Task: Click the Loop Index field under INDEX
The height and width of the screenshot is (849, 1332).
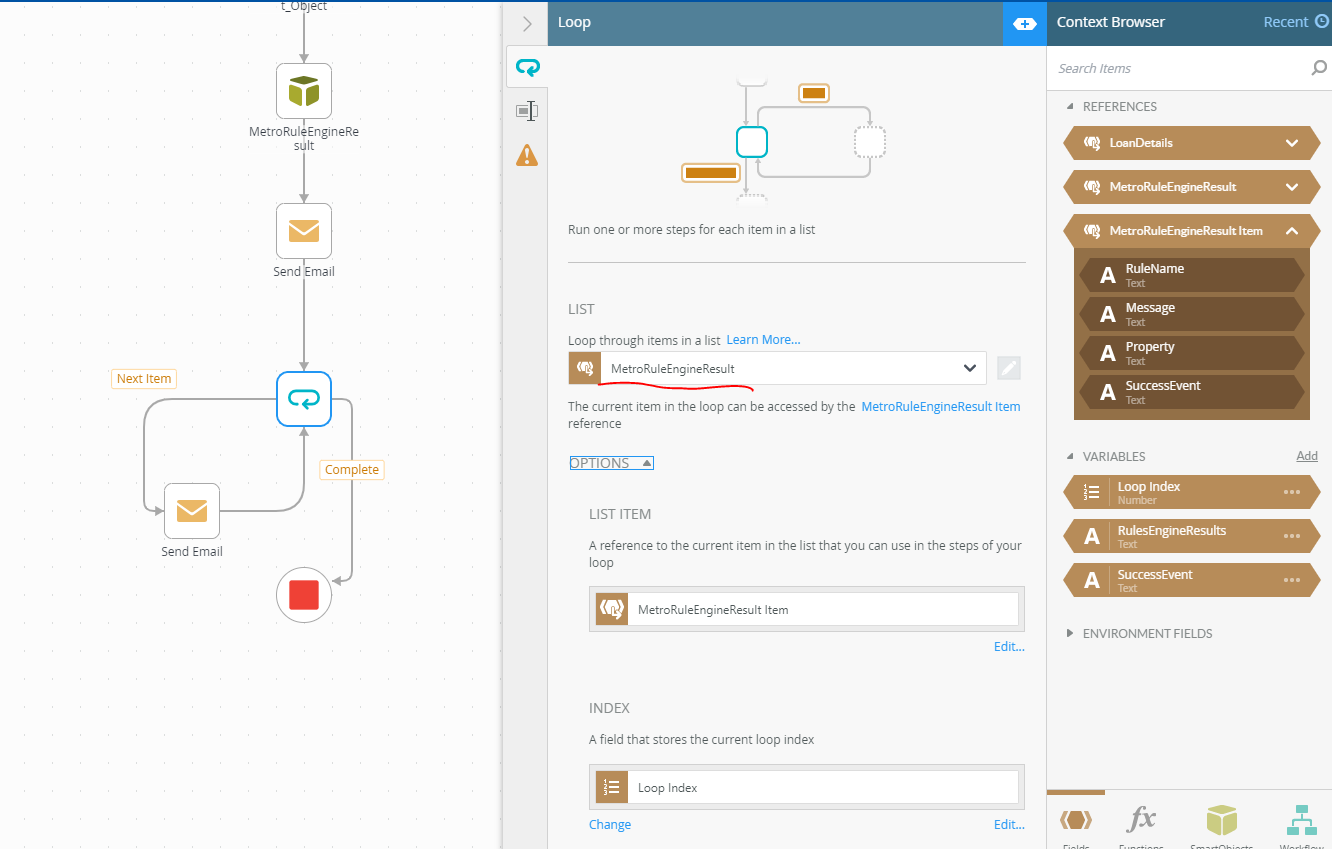Action: pos(807,787)
